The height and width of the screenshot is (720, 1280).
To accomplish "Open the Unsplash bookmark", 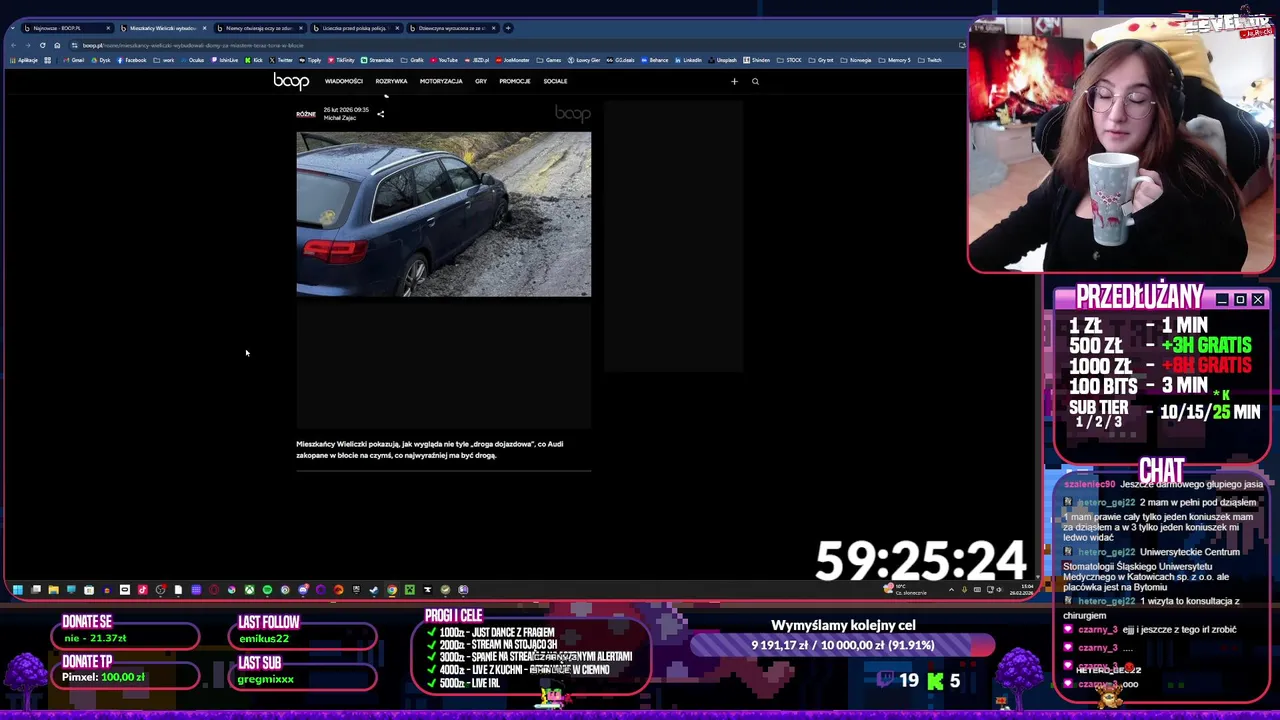I will pyautogui.click(x=722, y=60).
